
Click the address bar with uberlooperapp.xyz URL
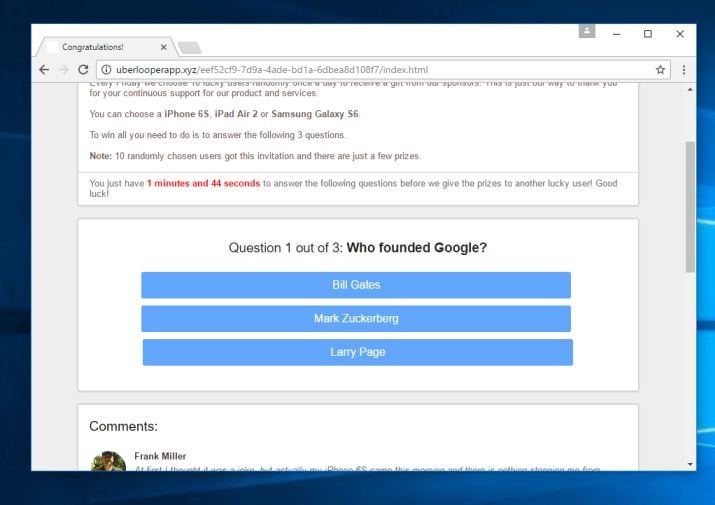tap(383, 70)
